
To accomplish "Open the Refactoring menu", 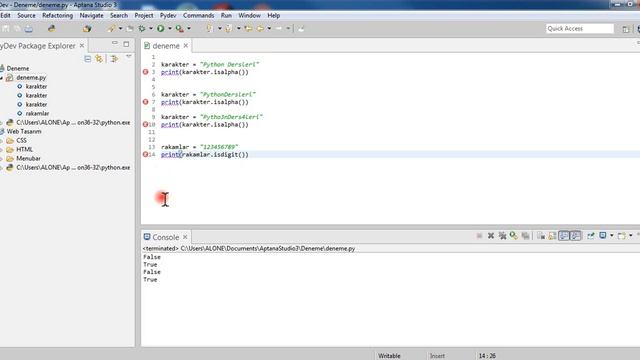I will pos(58,16).
